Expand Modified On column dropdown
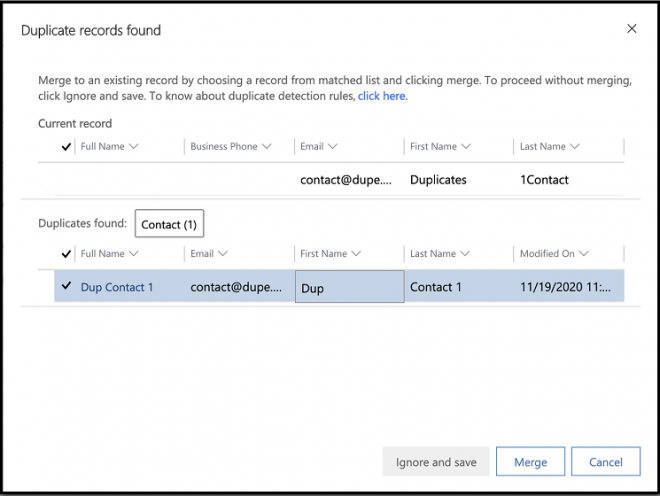The height and width of the screenshot is (496, 660). pos(584,254)
